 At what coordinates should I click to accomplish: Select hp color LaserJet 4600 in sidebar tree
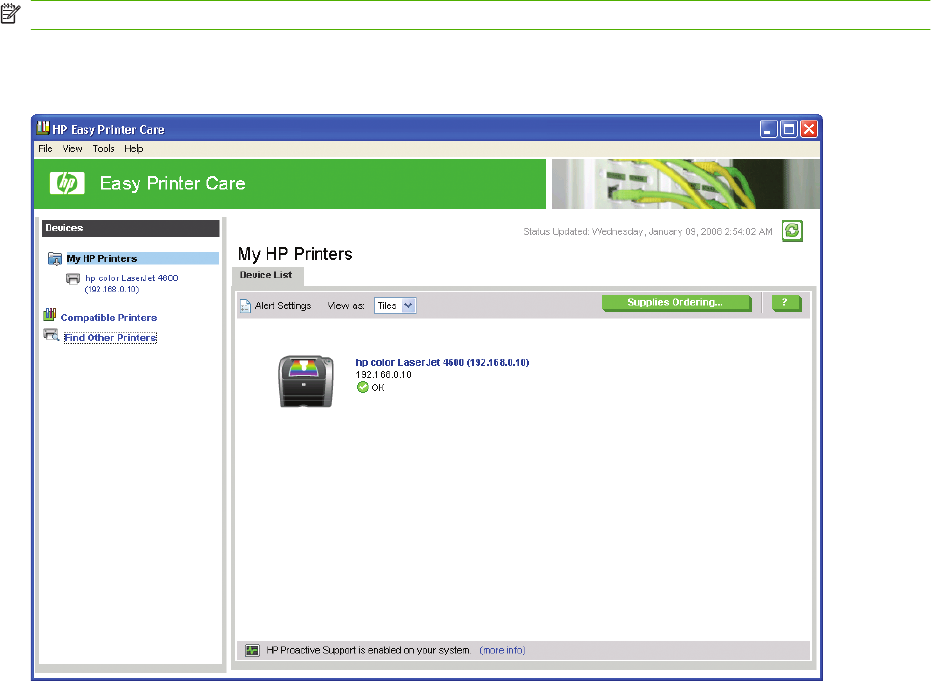pyautogui.click(x=132, y=284)
